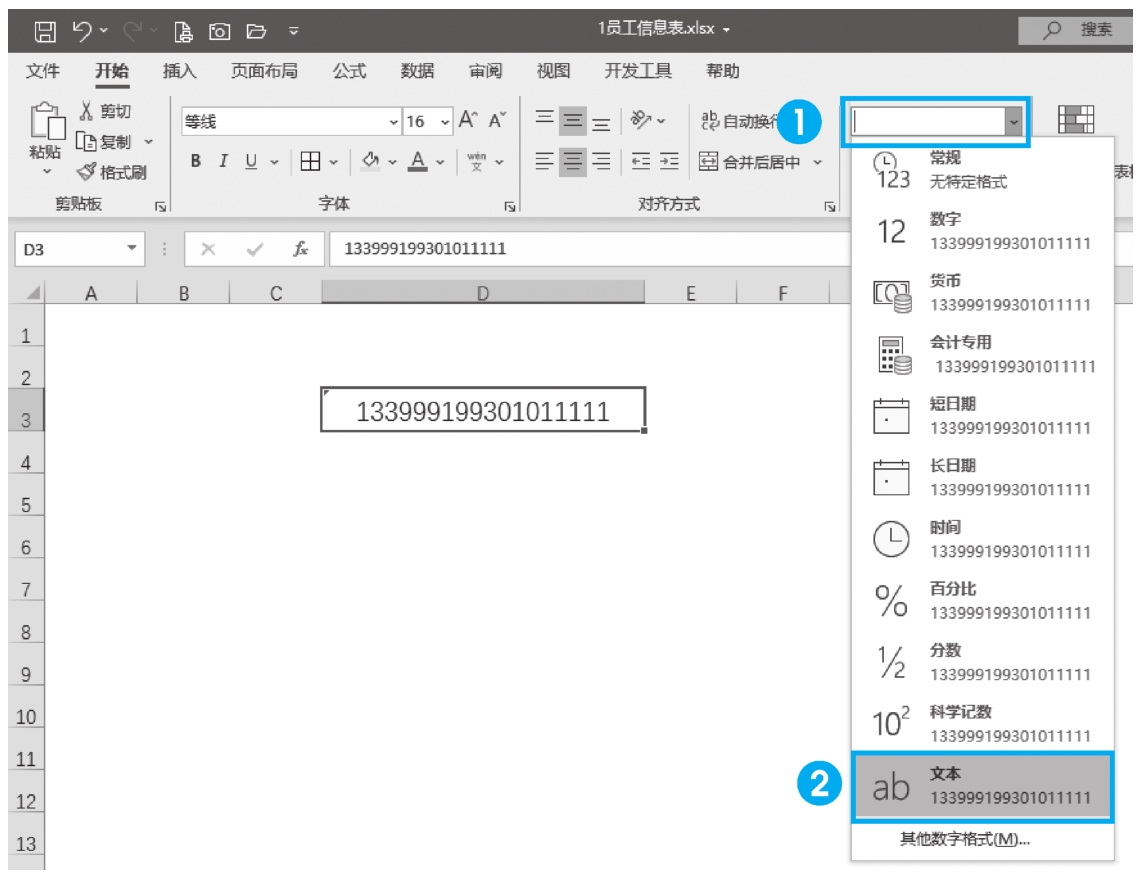Image resolution: width=1141 pixels, height=877 pixels.
Task: Click the Format Painter brush icon
Action: click(x=88, y=172)
